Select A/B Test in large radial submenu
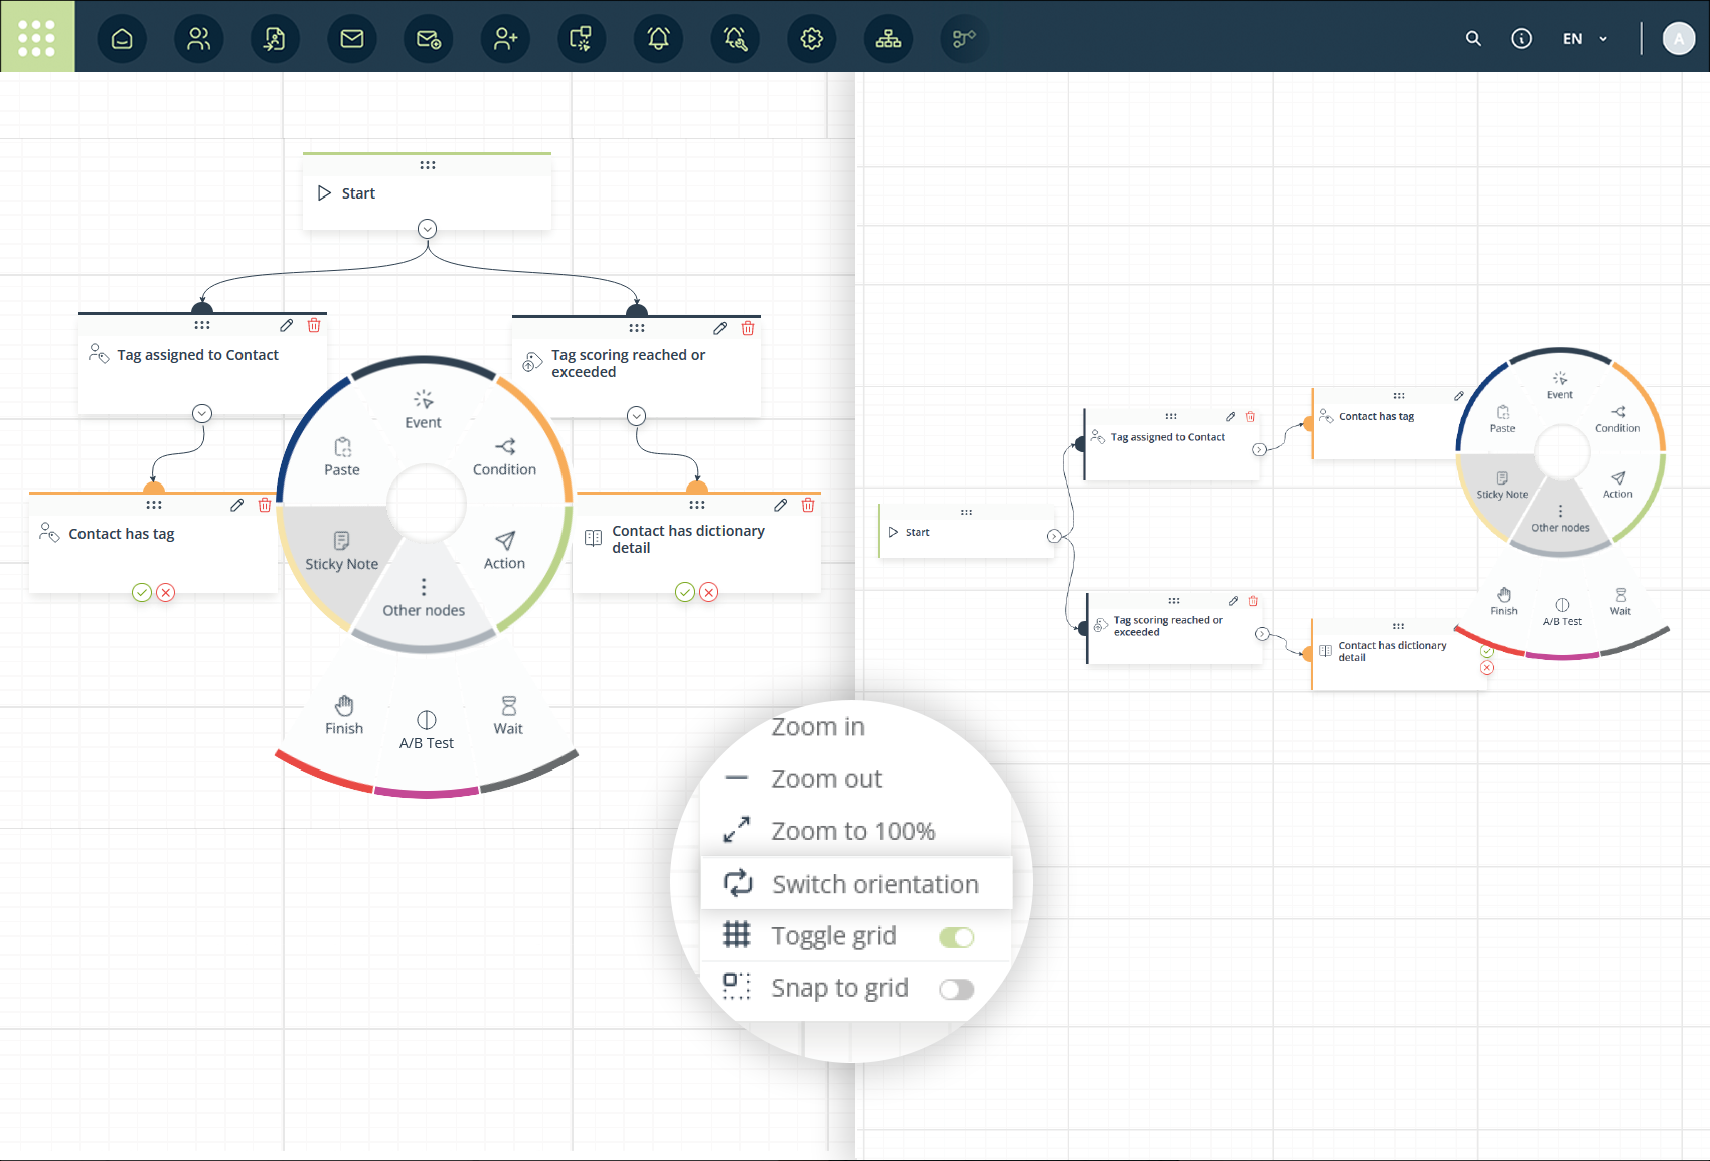The height and width of the screenshot is (1161, 1710). coord(427,730)
